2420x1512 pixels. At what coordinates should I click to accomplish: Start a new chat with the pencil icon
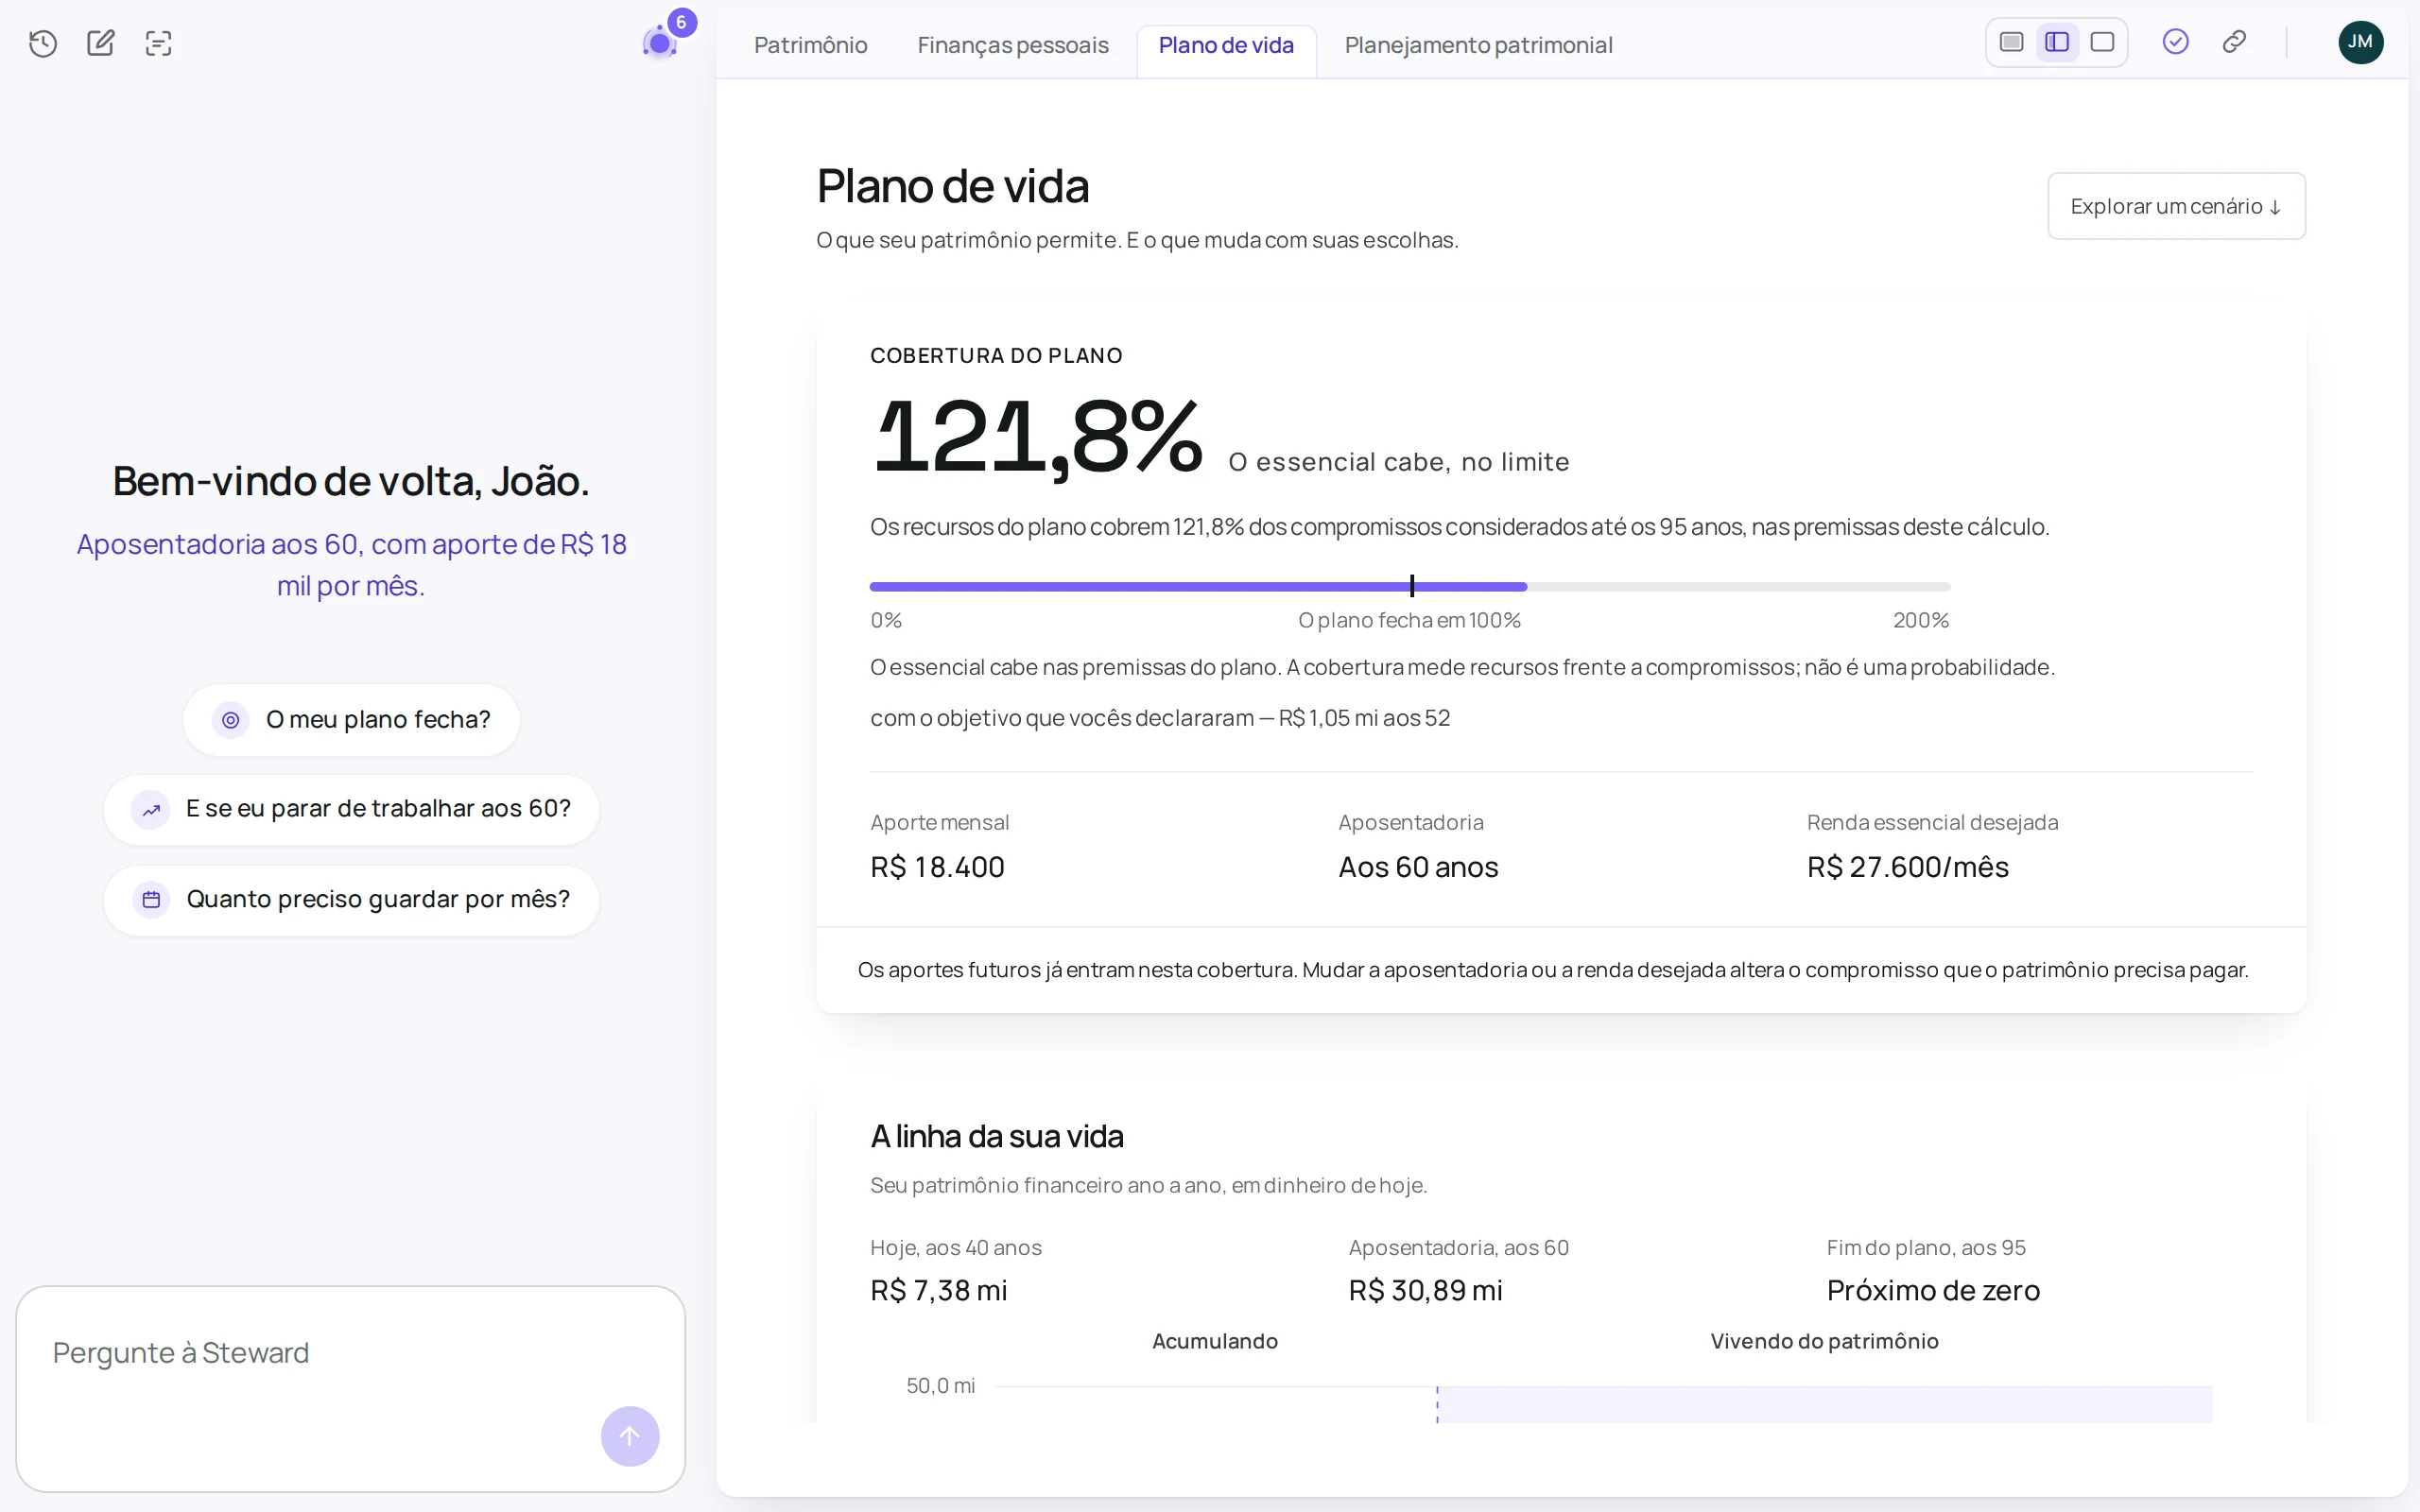click(101, 43)
